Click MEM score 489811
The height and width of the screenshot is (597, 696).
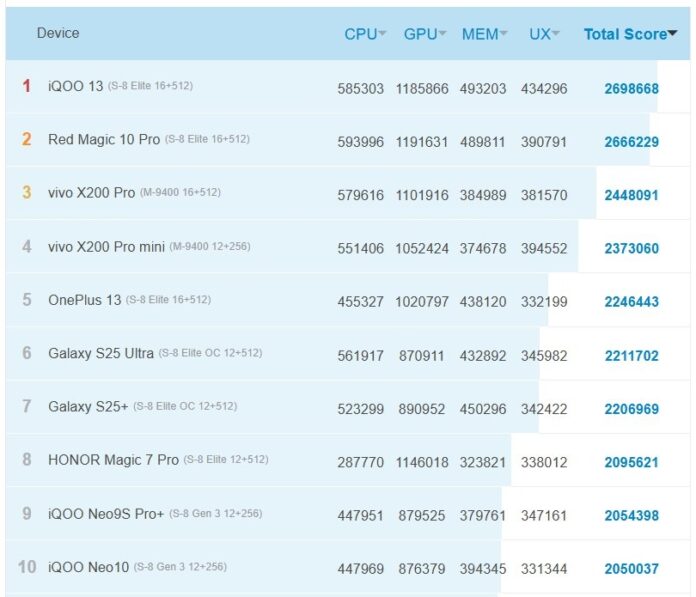tap(483, 142)
